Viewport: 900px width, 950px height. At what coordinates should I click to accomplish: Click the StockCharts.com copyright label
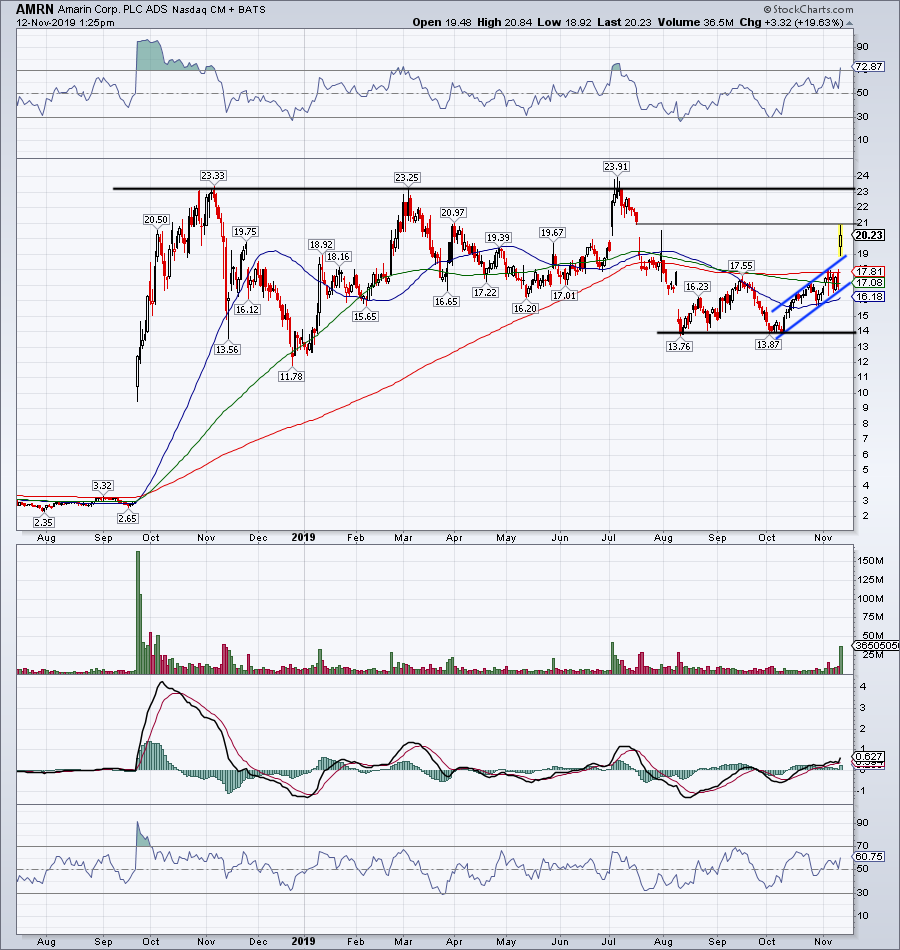(808, 10)
